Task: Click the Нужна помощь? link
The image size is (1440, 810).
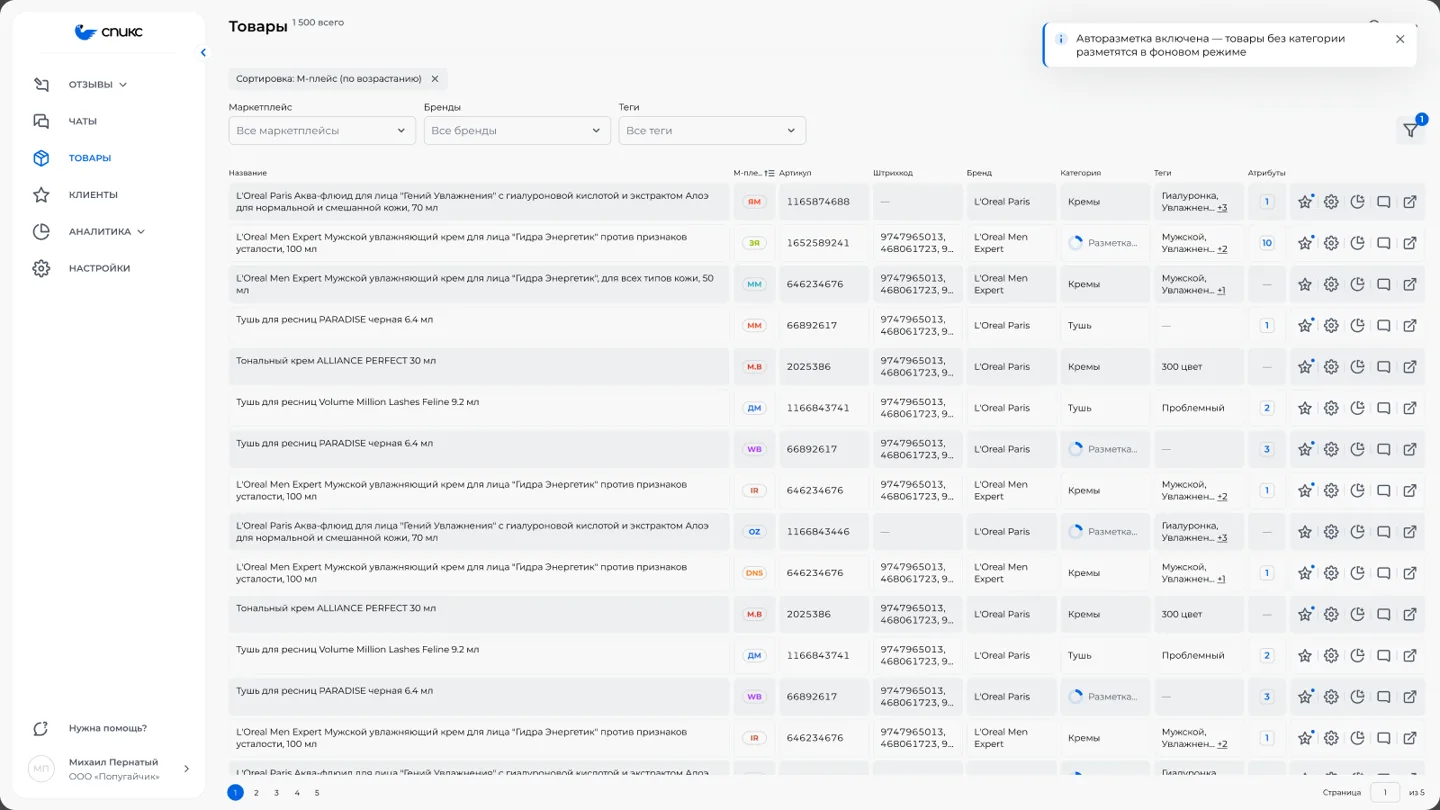Action: 107,728
